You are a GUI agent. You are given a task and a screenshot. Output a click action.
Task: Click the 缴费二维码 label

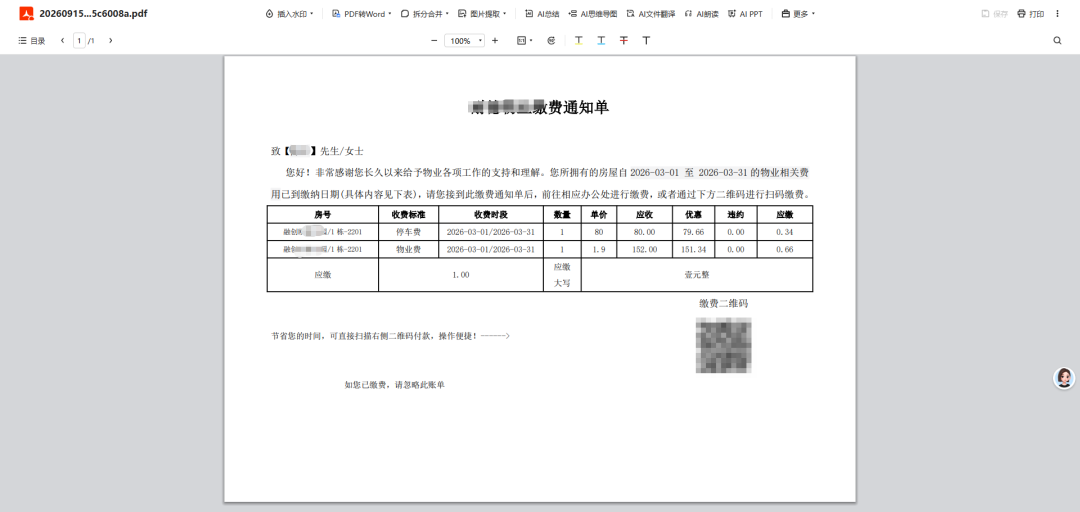tap(724, 303)
